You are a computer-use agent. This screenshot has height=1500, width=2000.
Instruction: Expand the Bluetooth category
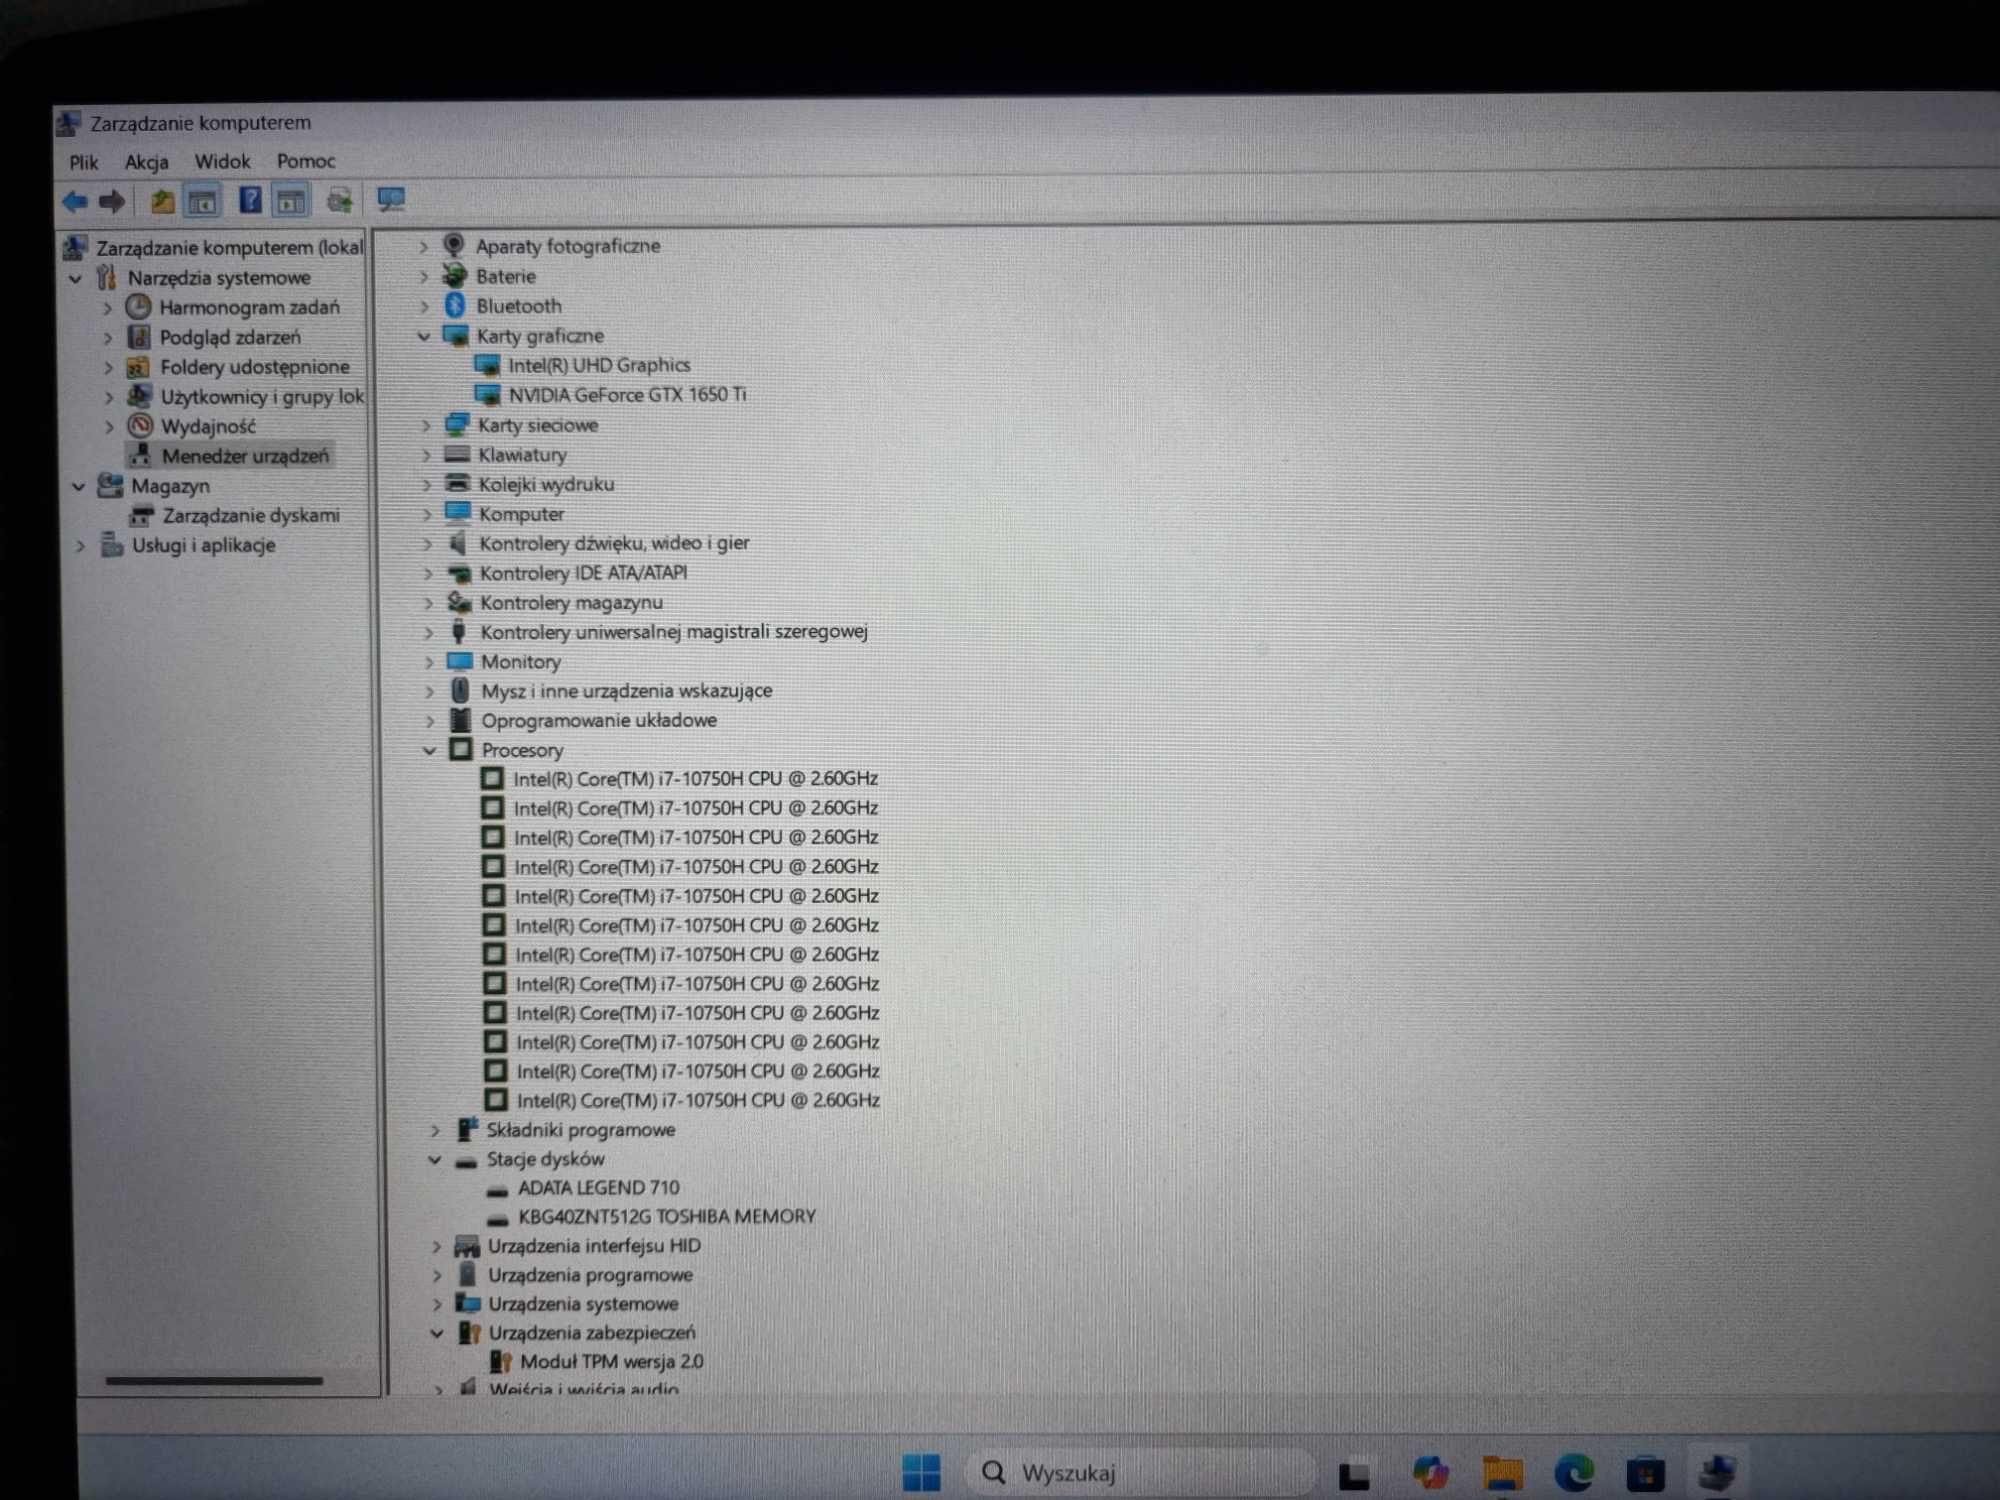[x=424, y=307]
